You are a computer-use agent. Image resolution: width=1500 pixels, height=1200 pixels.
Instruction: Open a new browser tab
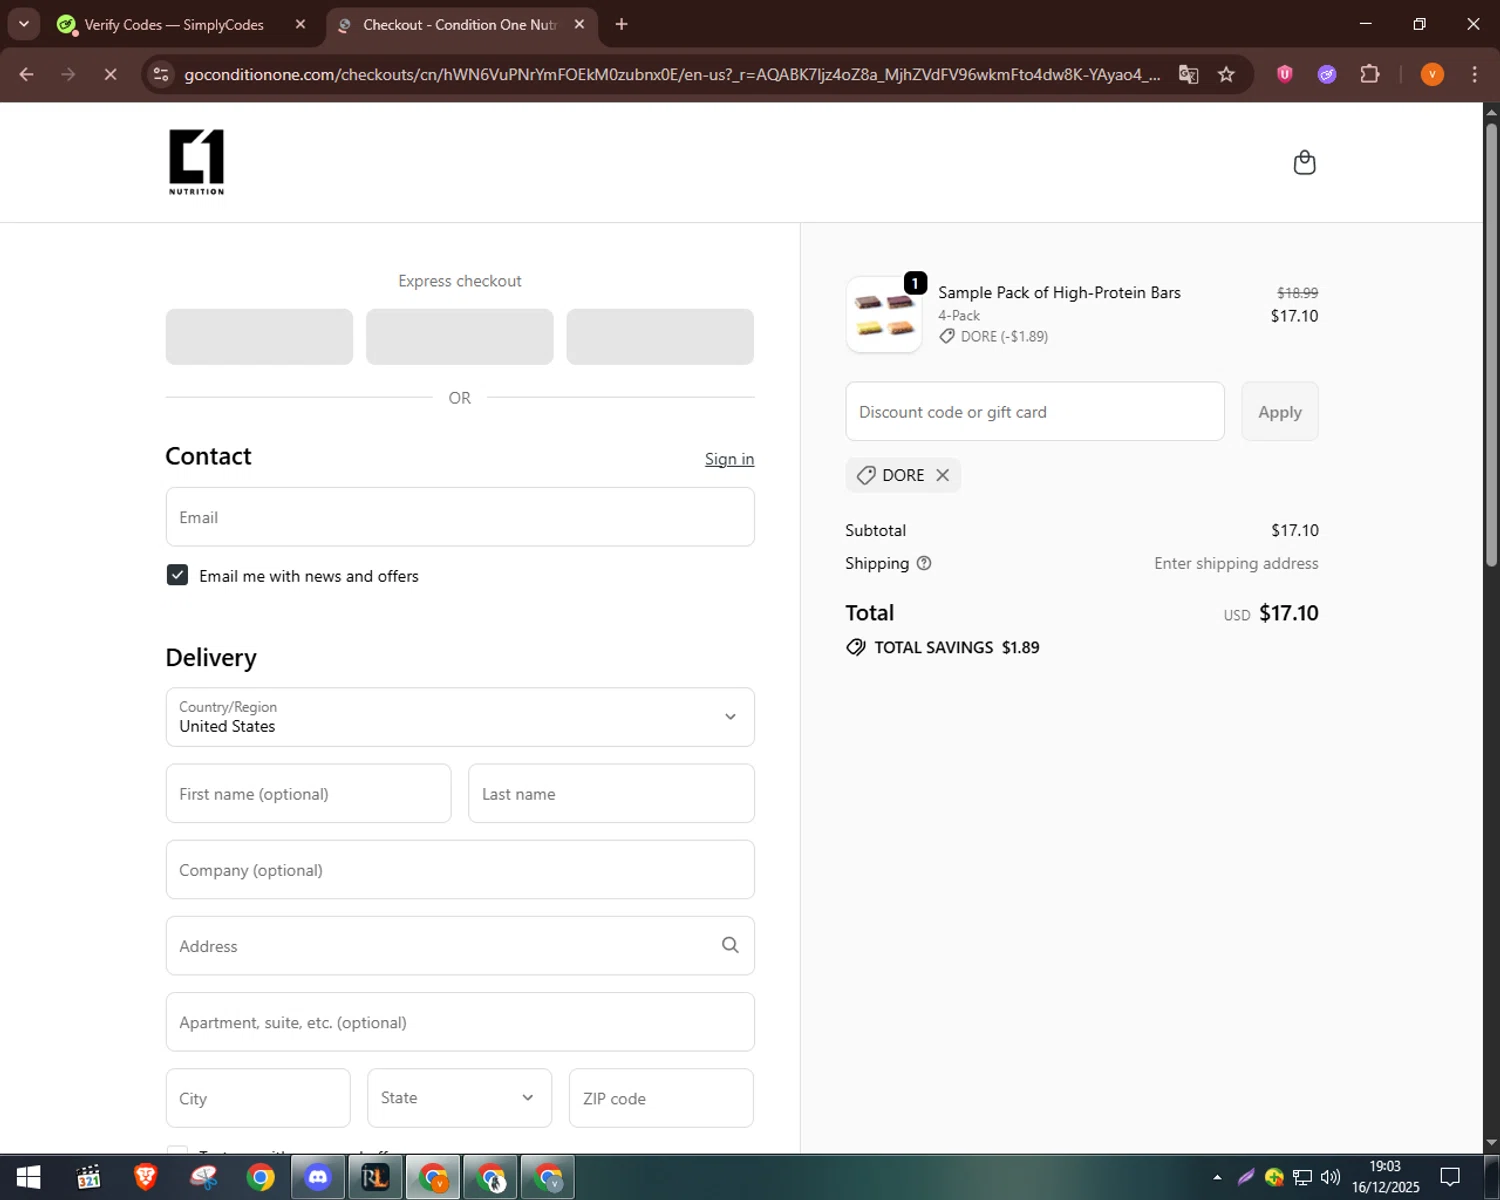621,24
